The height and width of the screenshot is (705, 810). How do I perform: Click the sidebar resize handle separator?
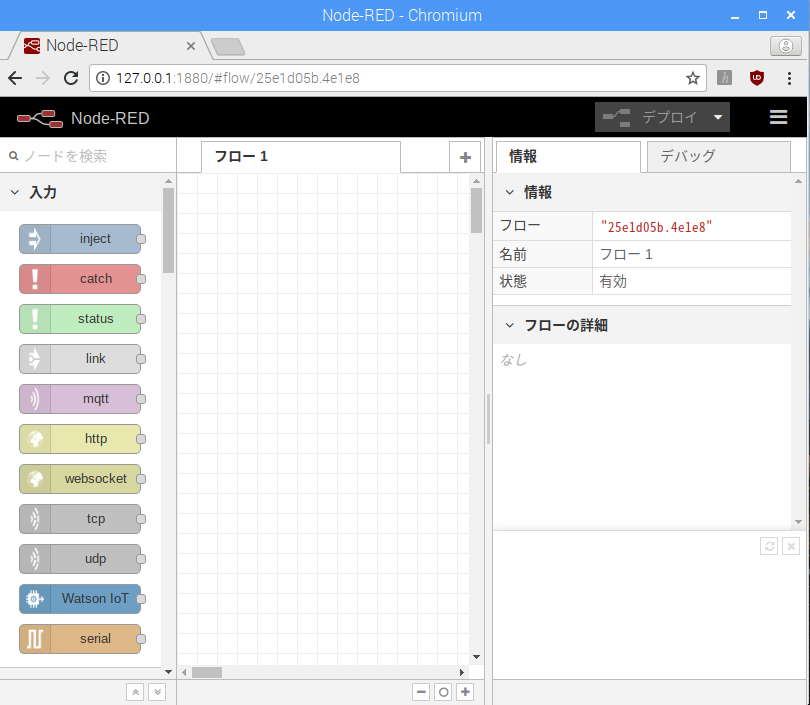click(x=488, y=419)
